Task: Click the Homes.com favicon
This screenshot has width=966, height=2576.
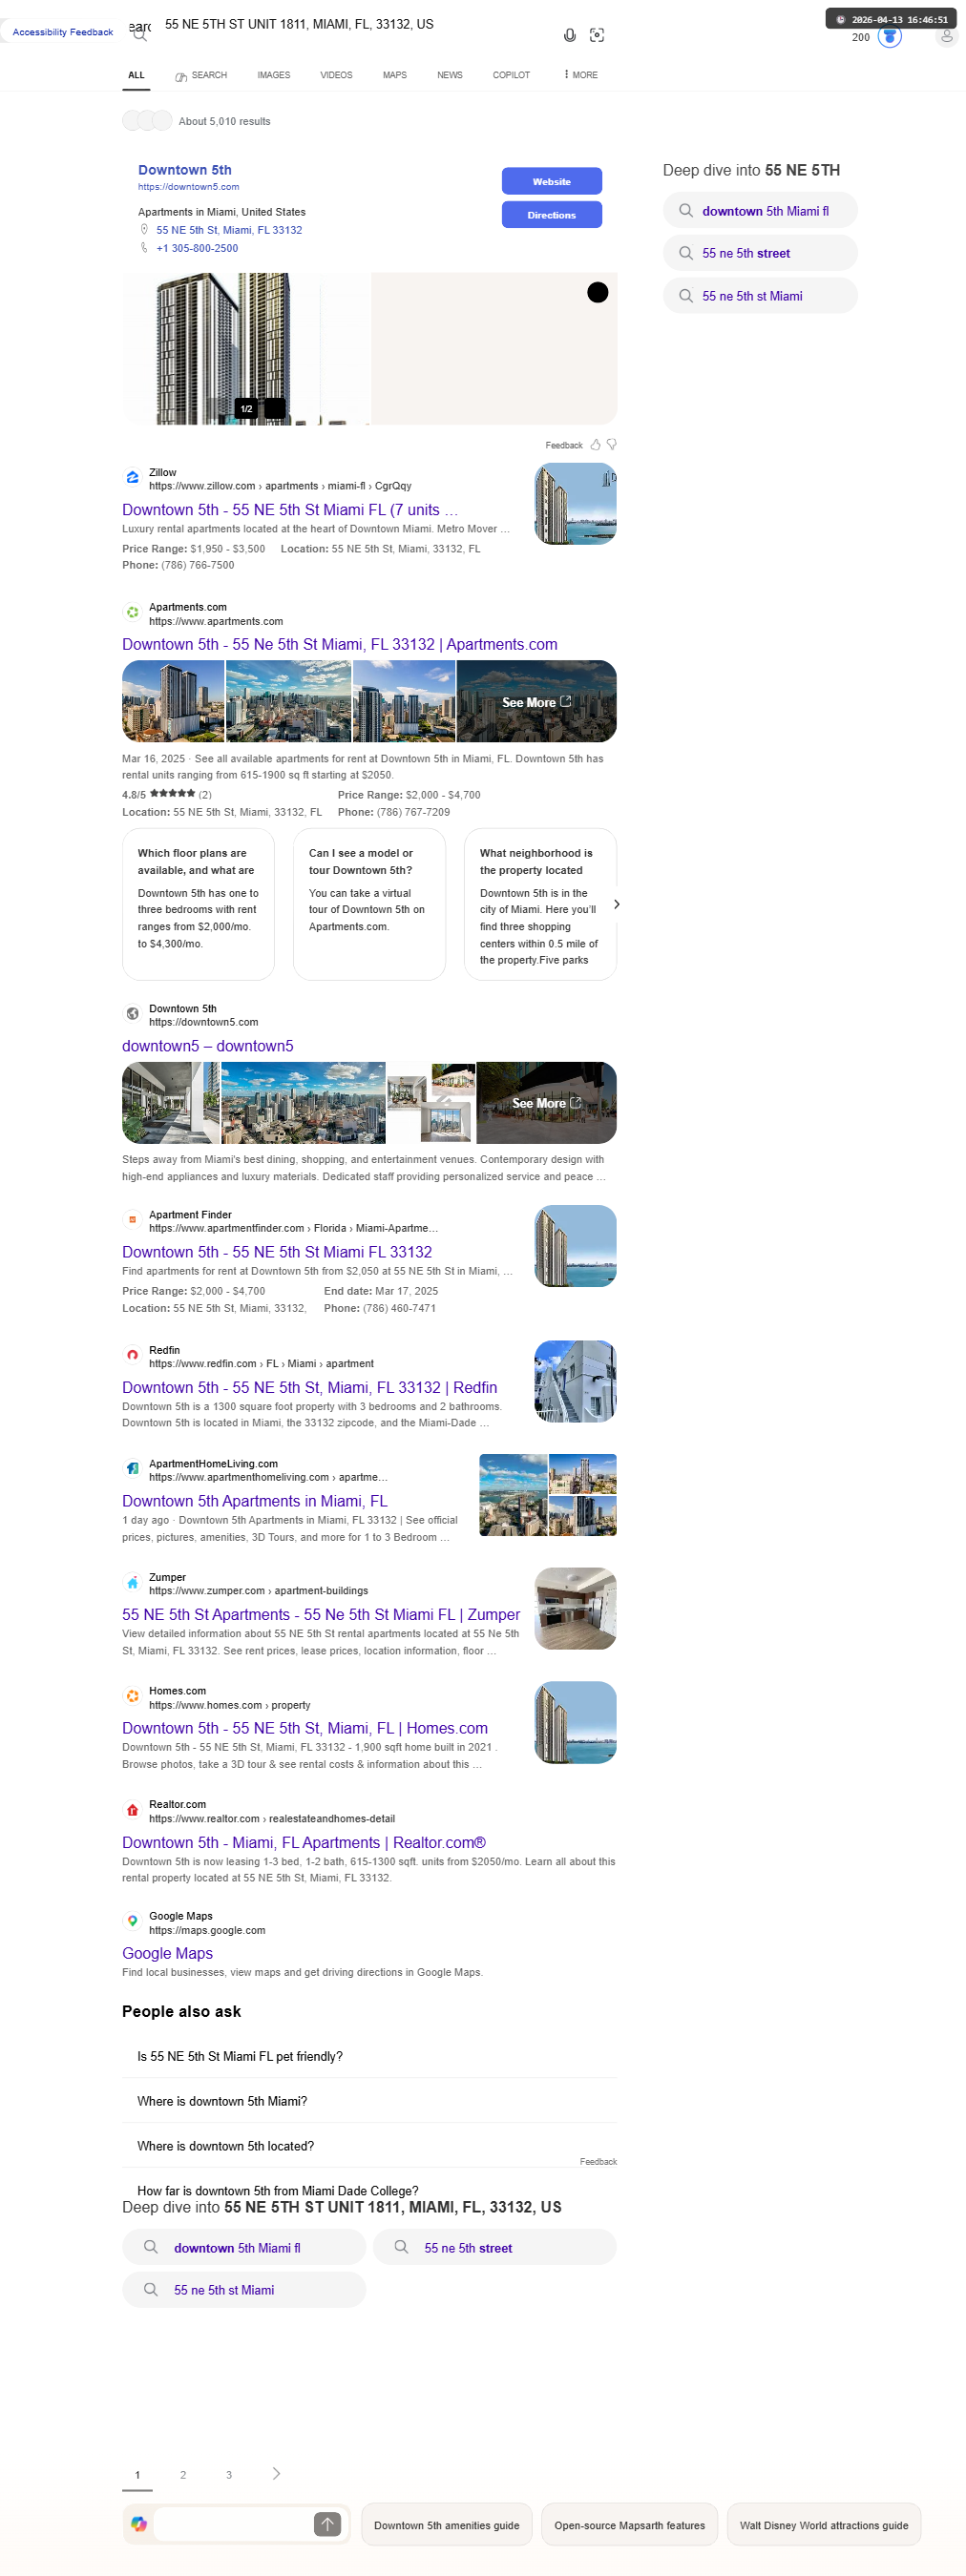Action: click(132, 1696)
